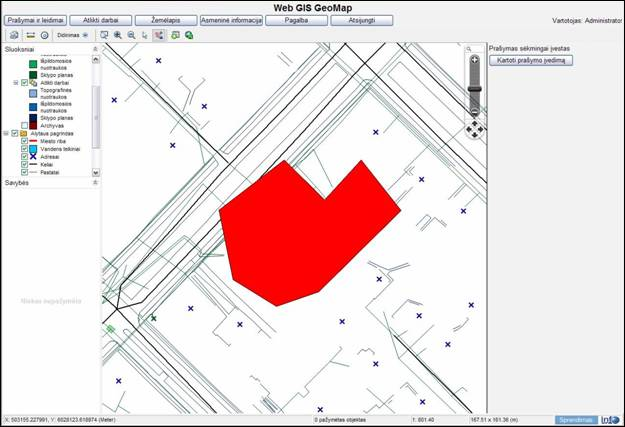Screen dimensions: 625x427
Task: Click the layers list scrollbar thumb
Action: pyautogui.click(x=96, y=117)
